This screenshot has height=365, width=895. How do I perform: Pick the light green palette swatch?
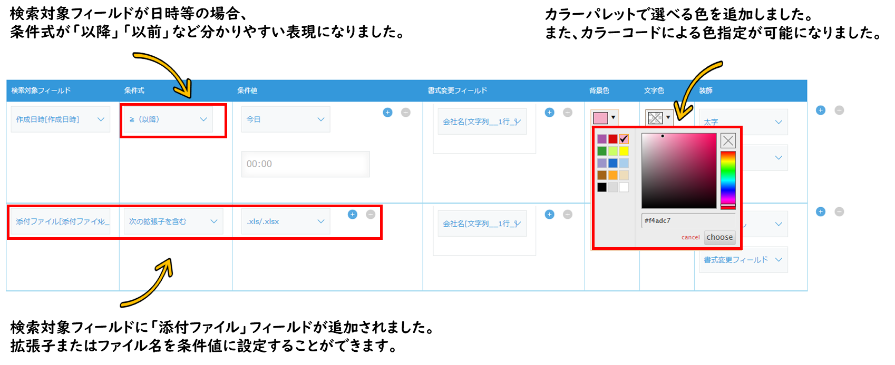[x=613, y=151]
